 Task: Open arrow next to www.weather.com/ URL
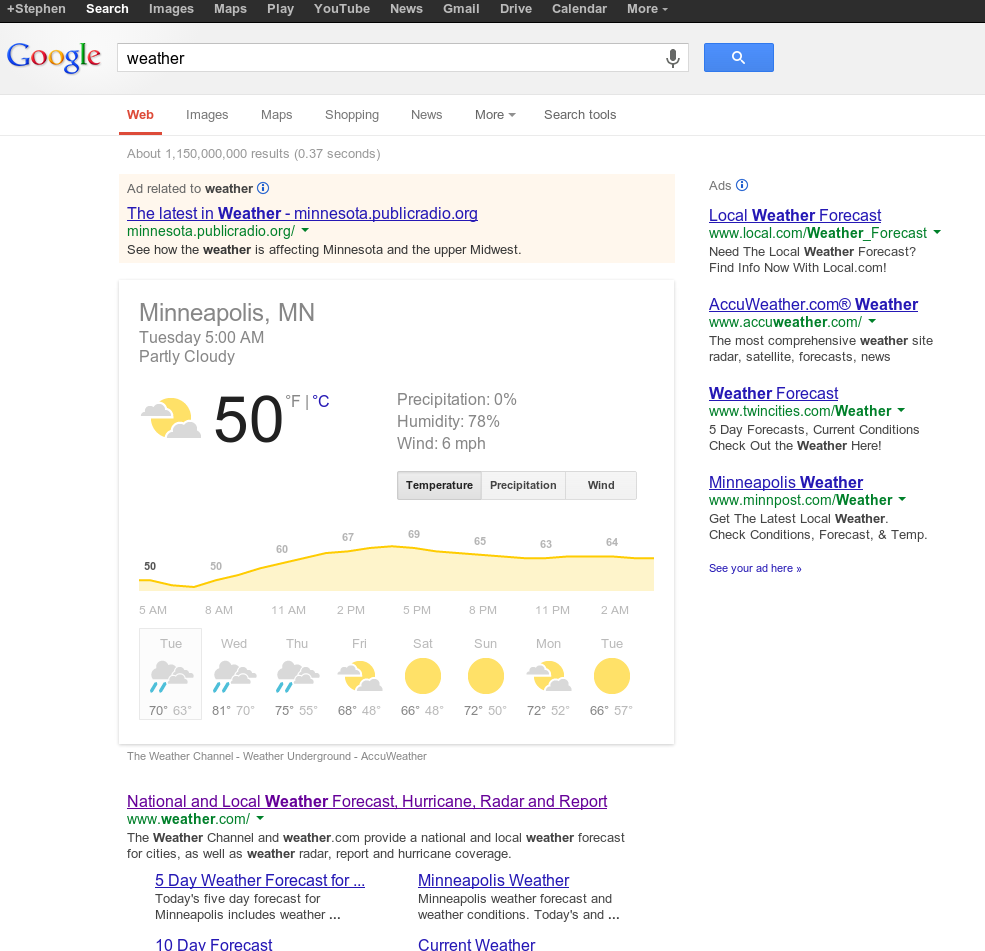[x=261, y=818]
